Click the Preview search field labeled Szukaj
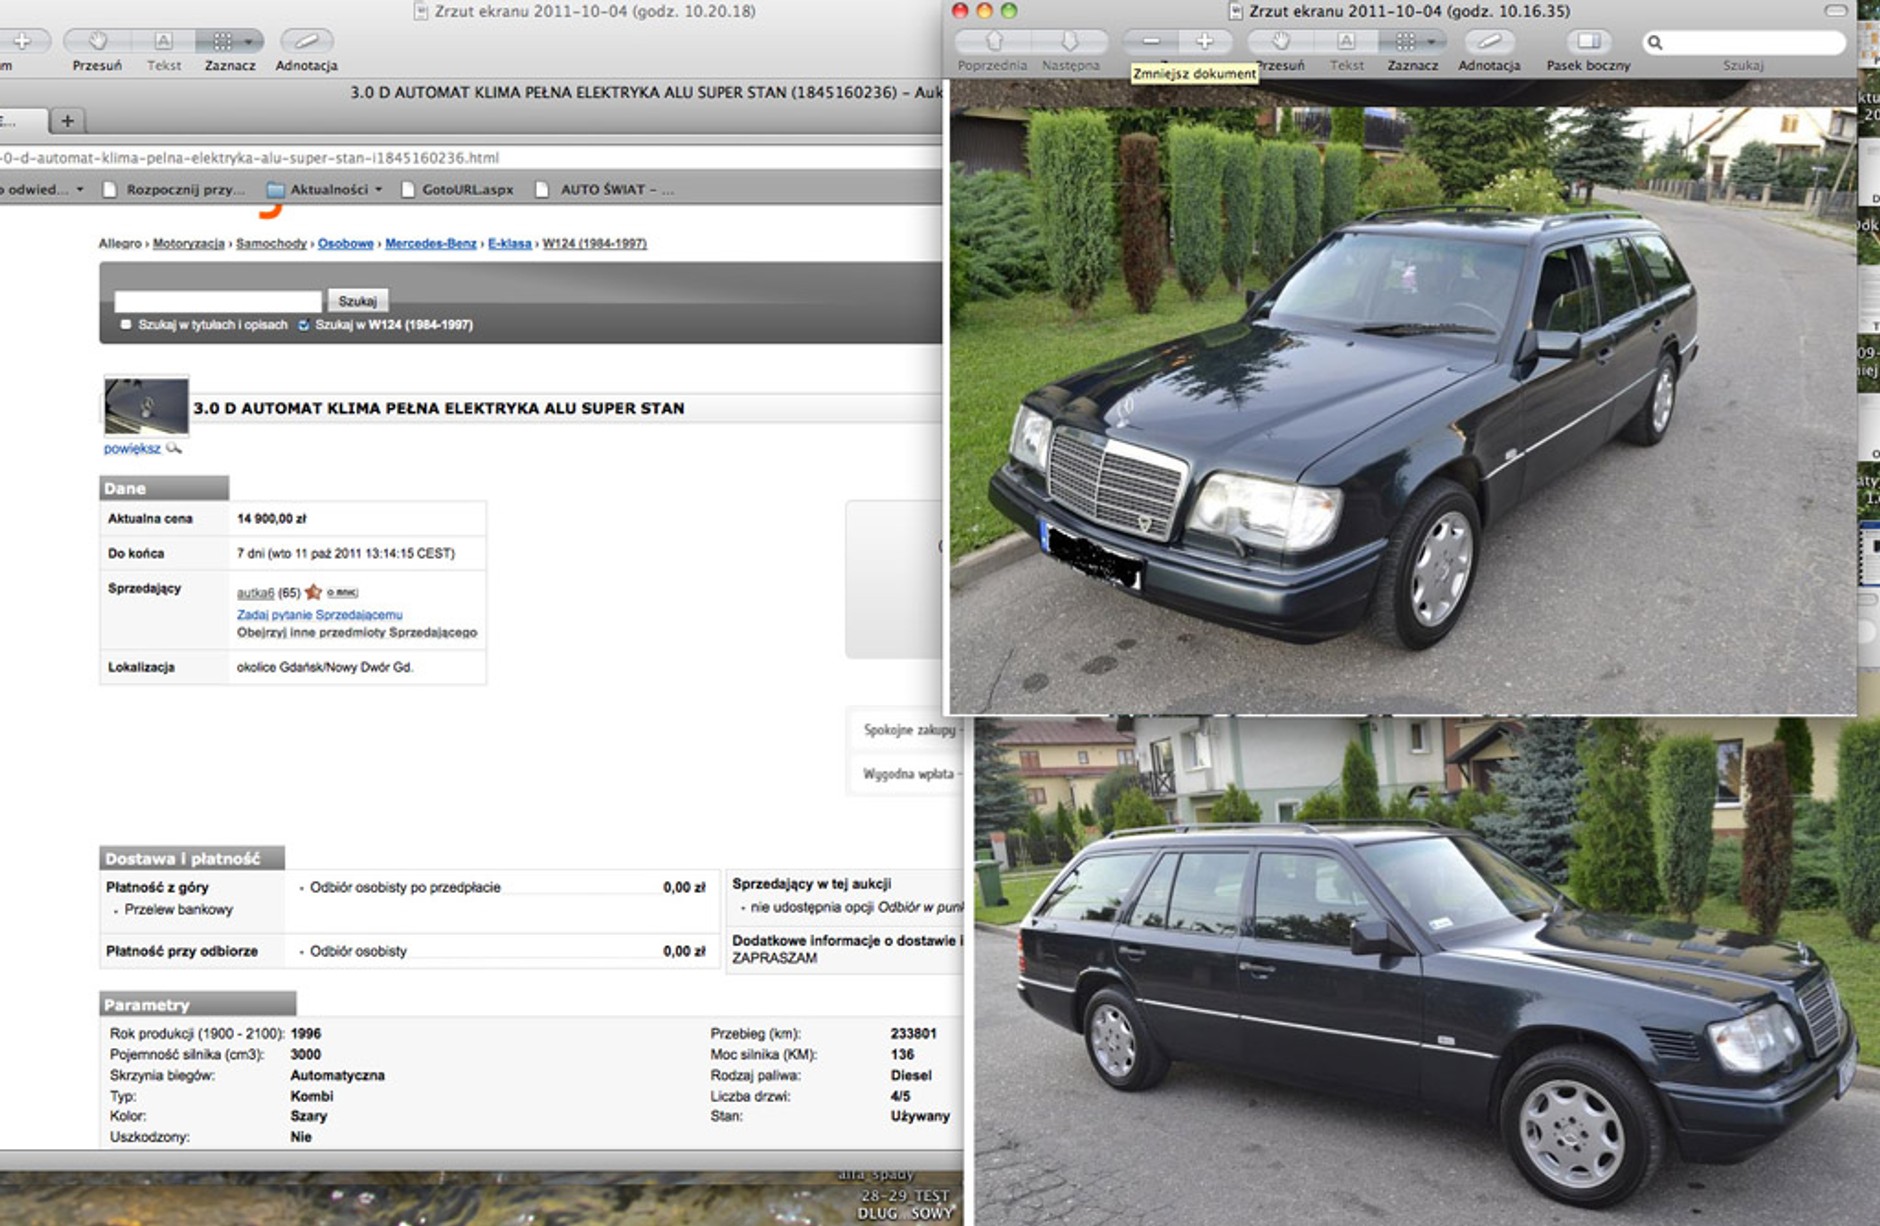This screenshot has width=1880, height=1226. pos(1745,42)
